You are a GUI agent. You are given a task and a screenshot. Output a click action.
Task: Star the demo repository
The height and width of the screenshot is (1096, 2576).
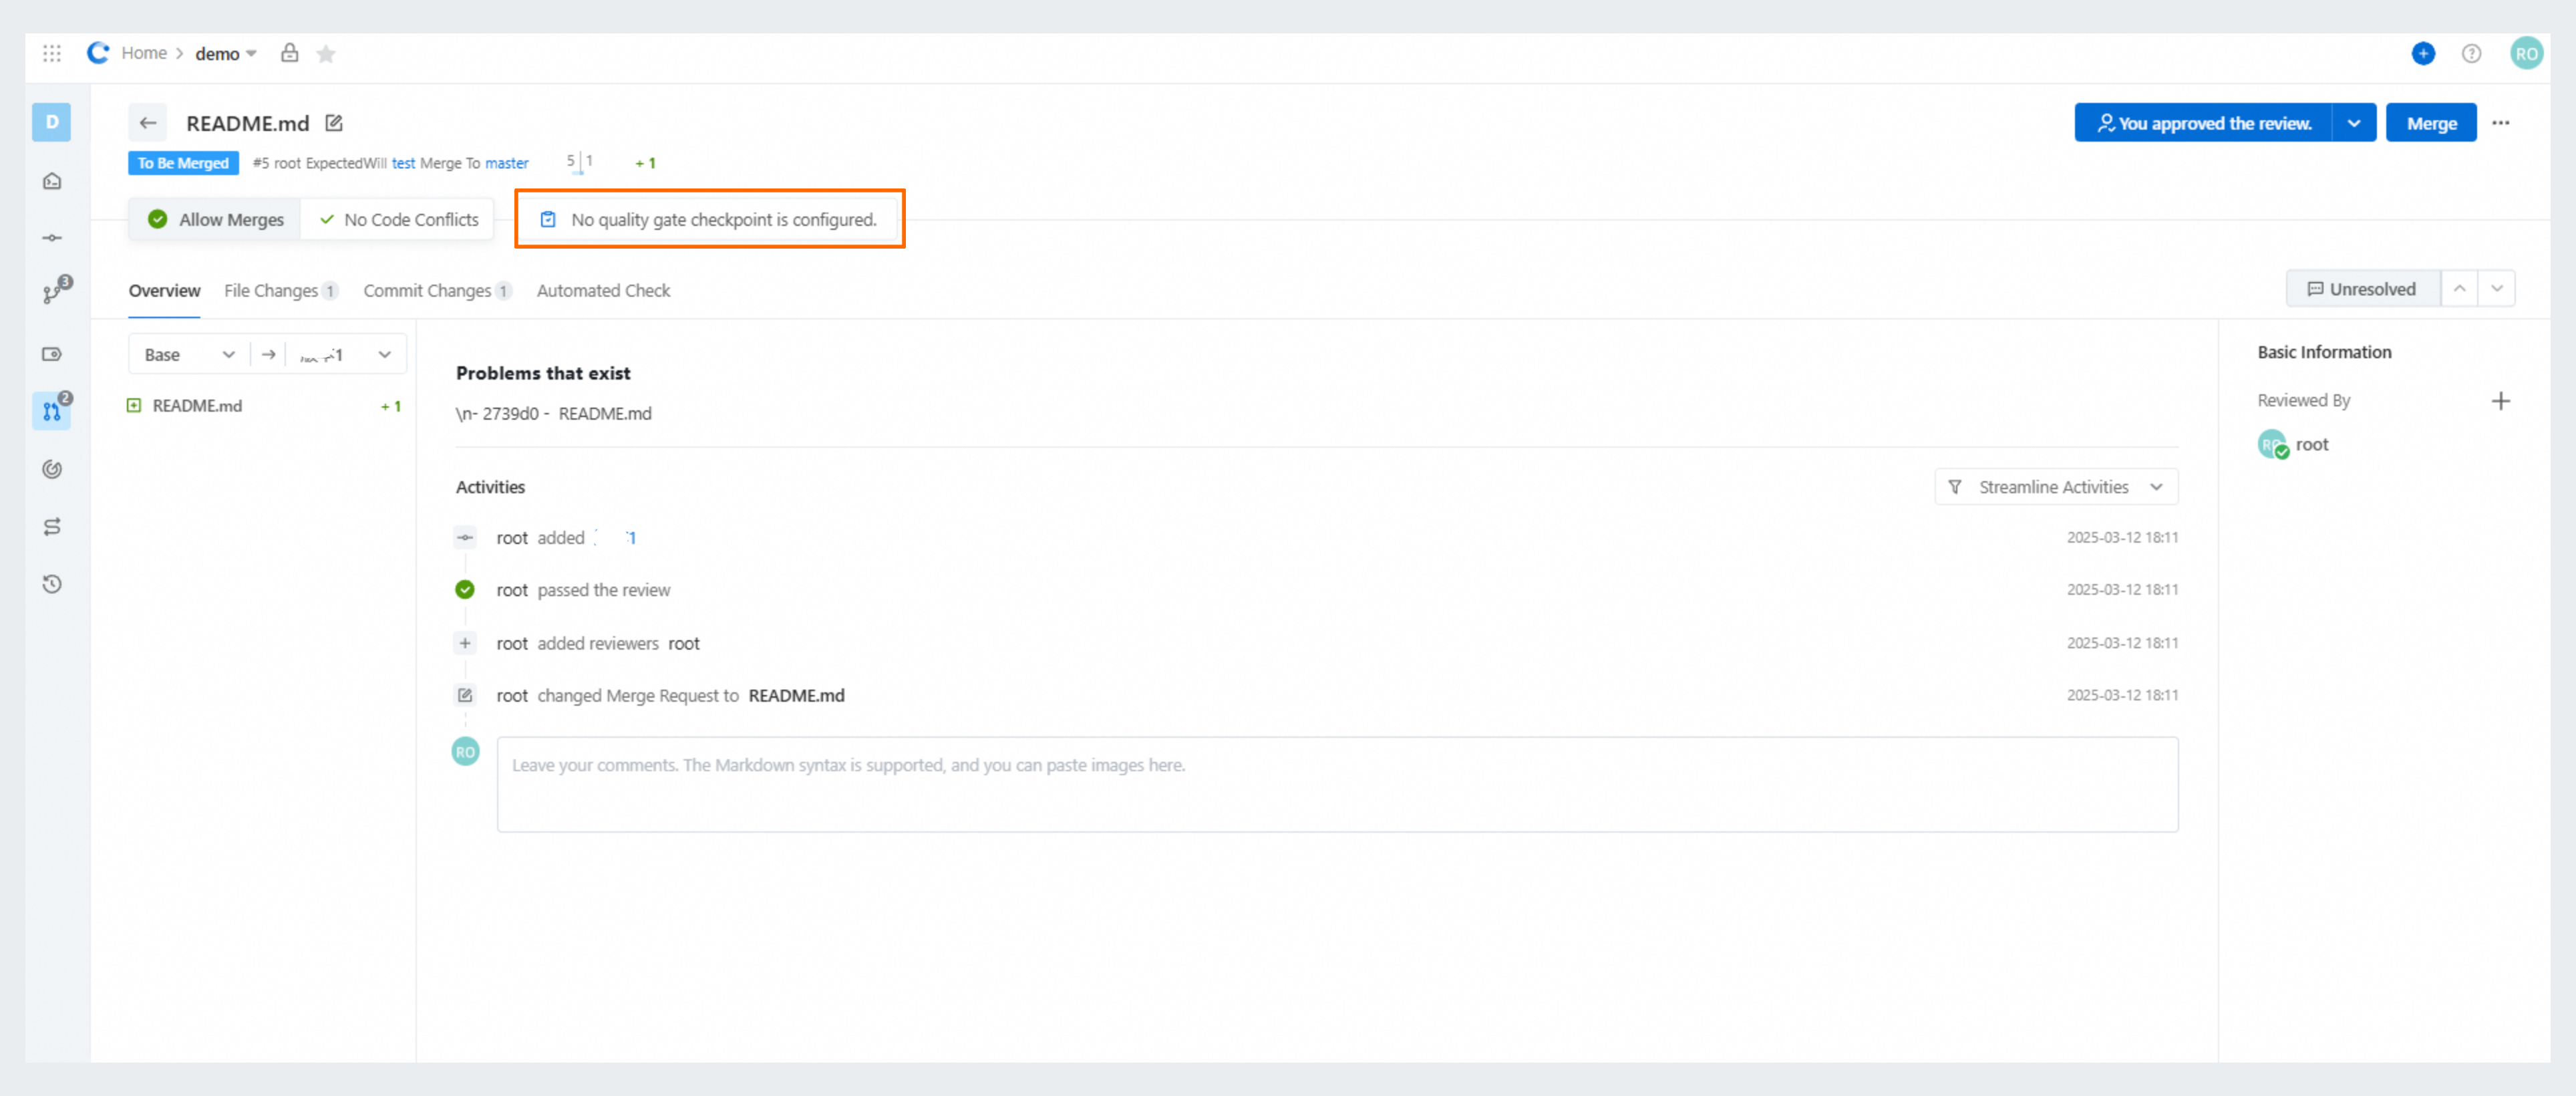(x=326, y=53)
